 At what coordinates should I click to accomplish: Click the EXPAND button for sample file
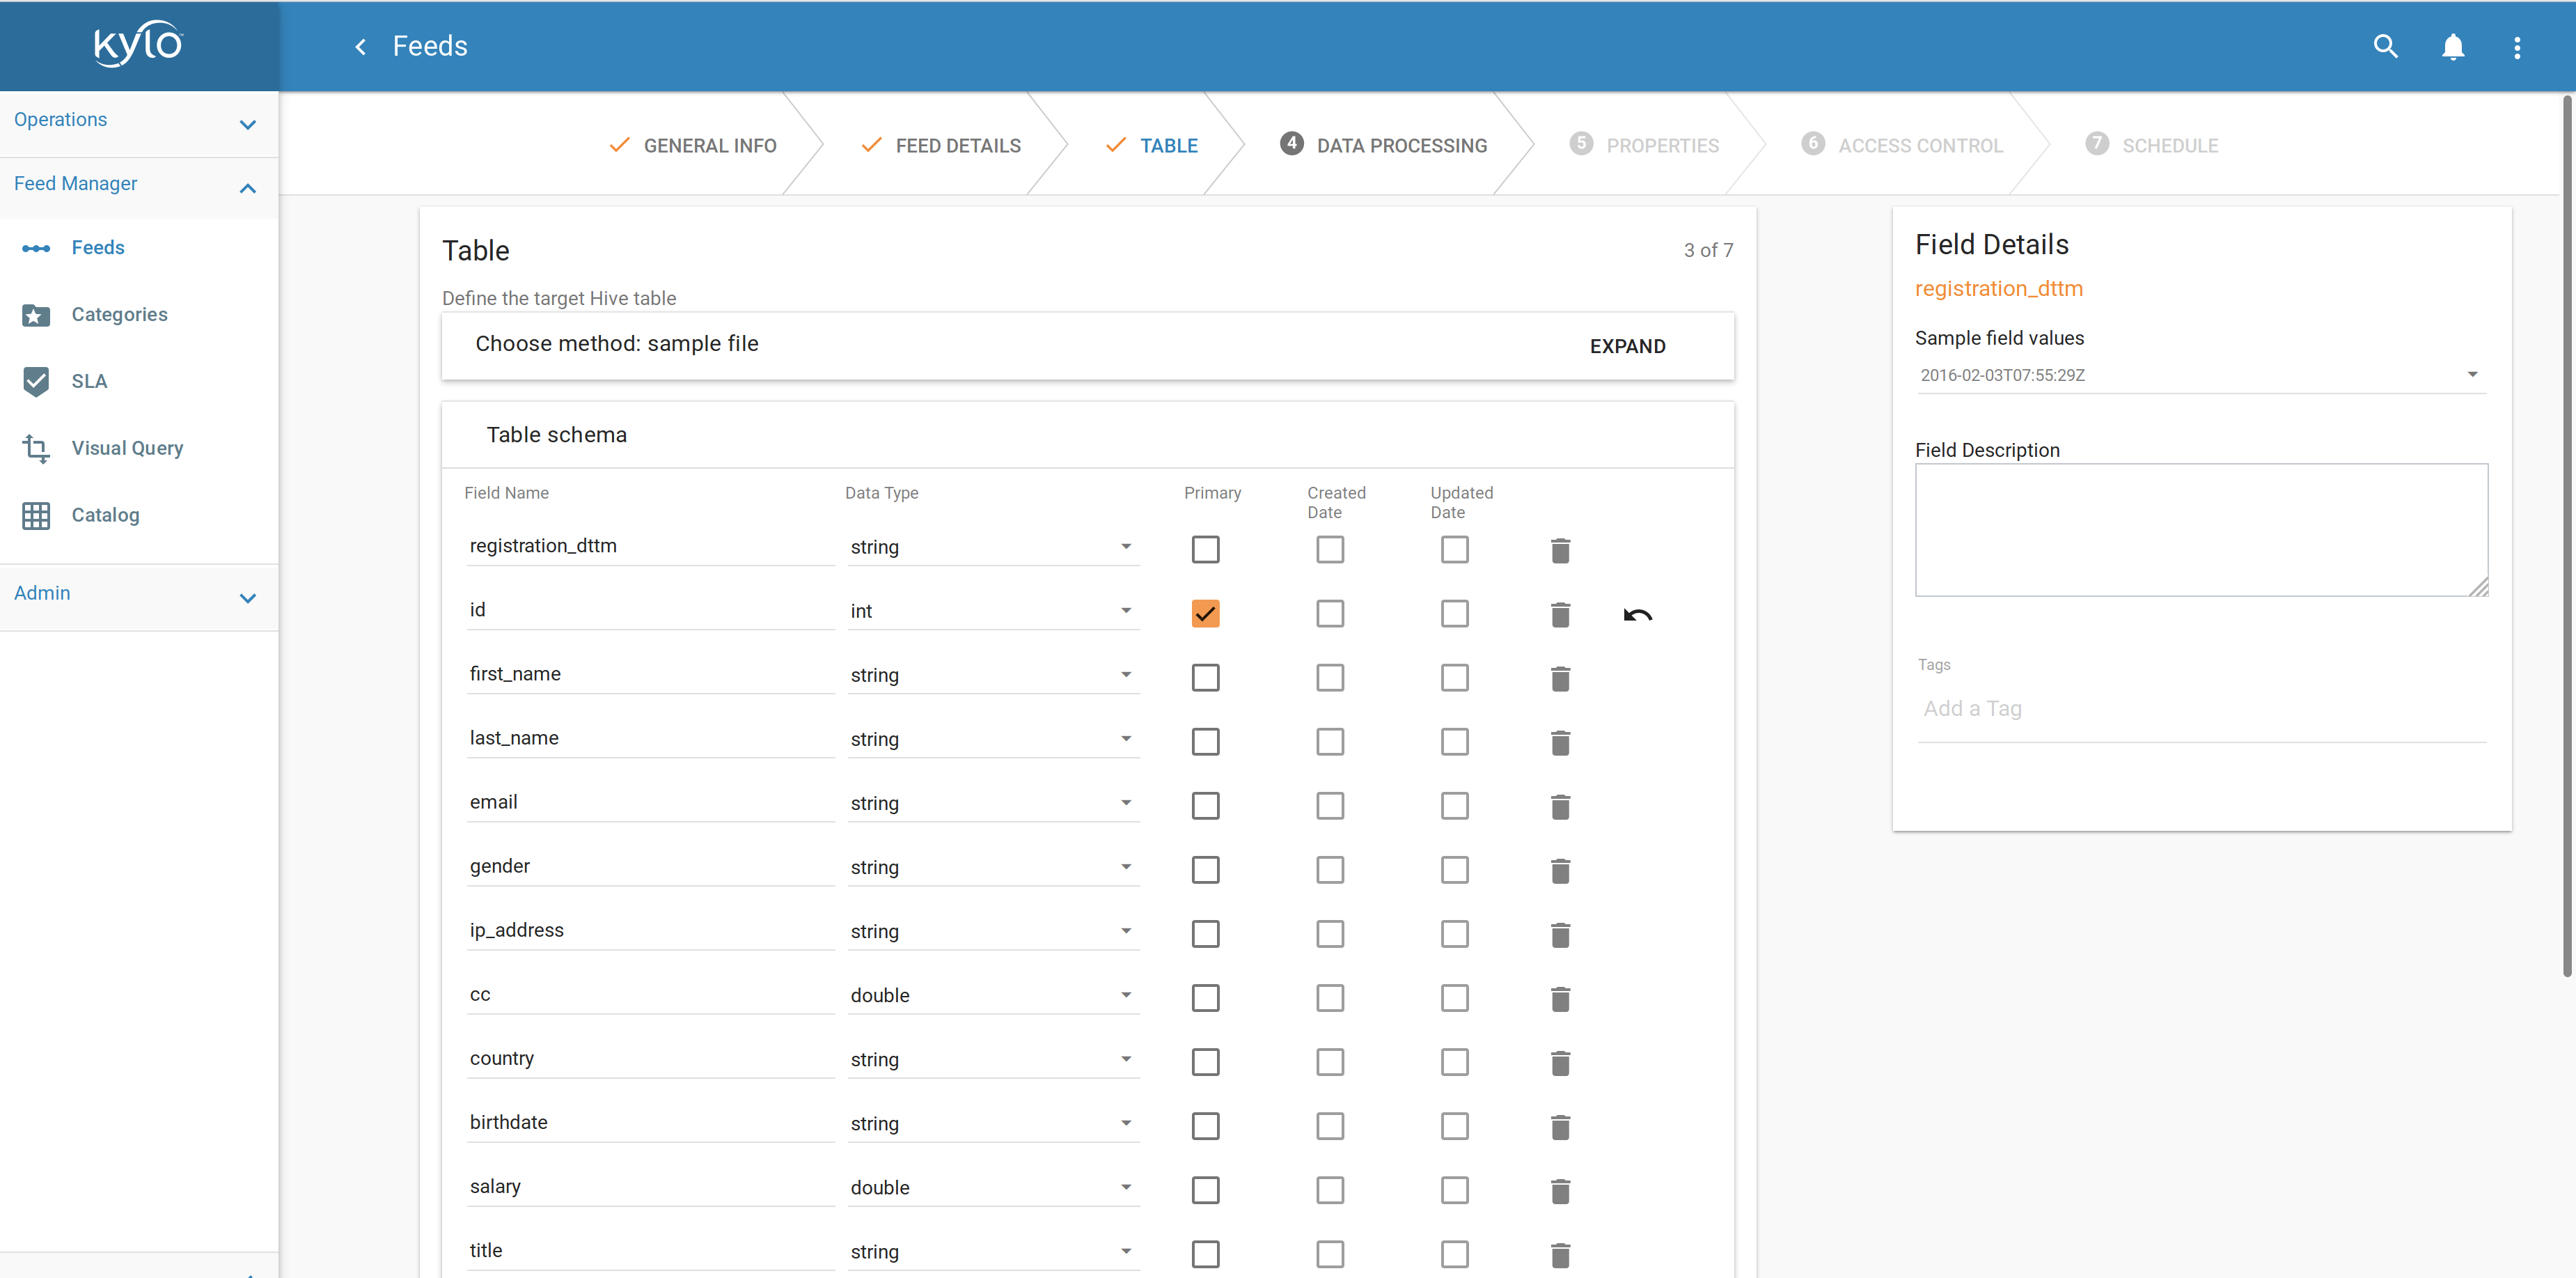point(1626,345)
